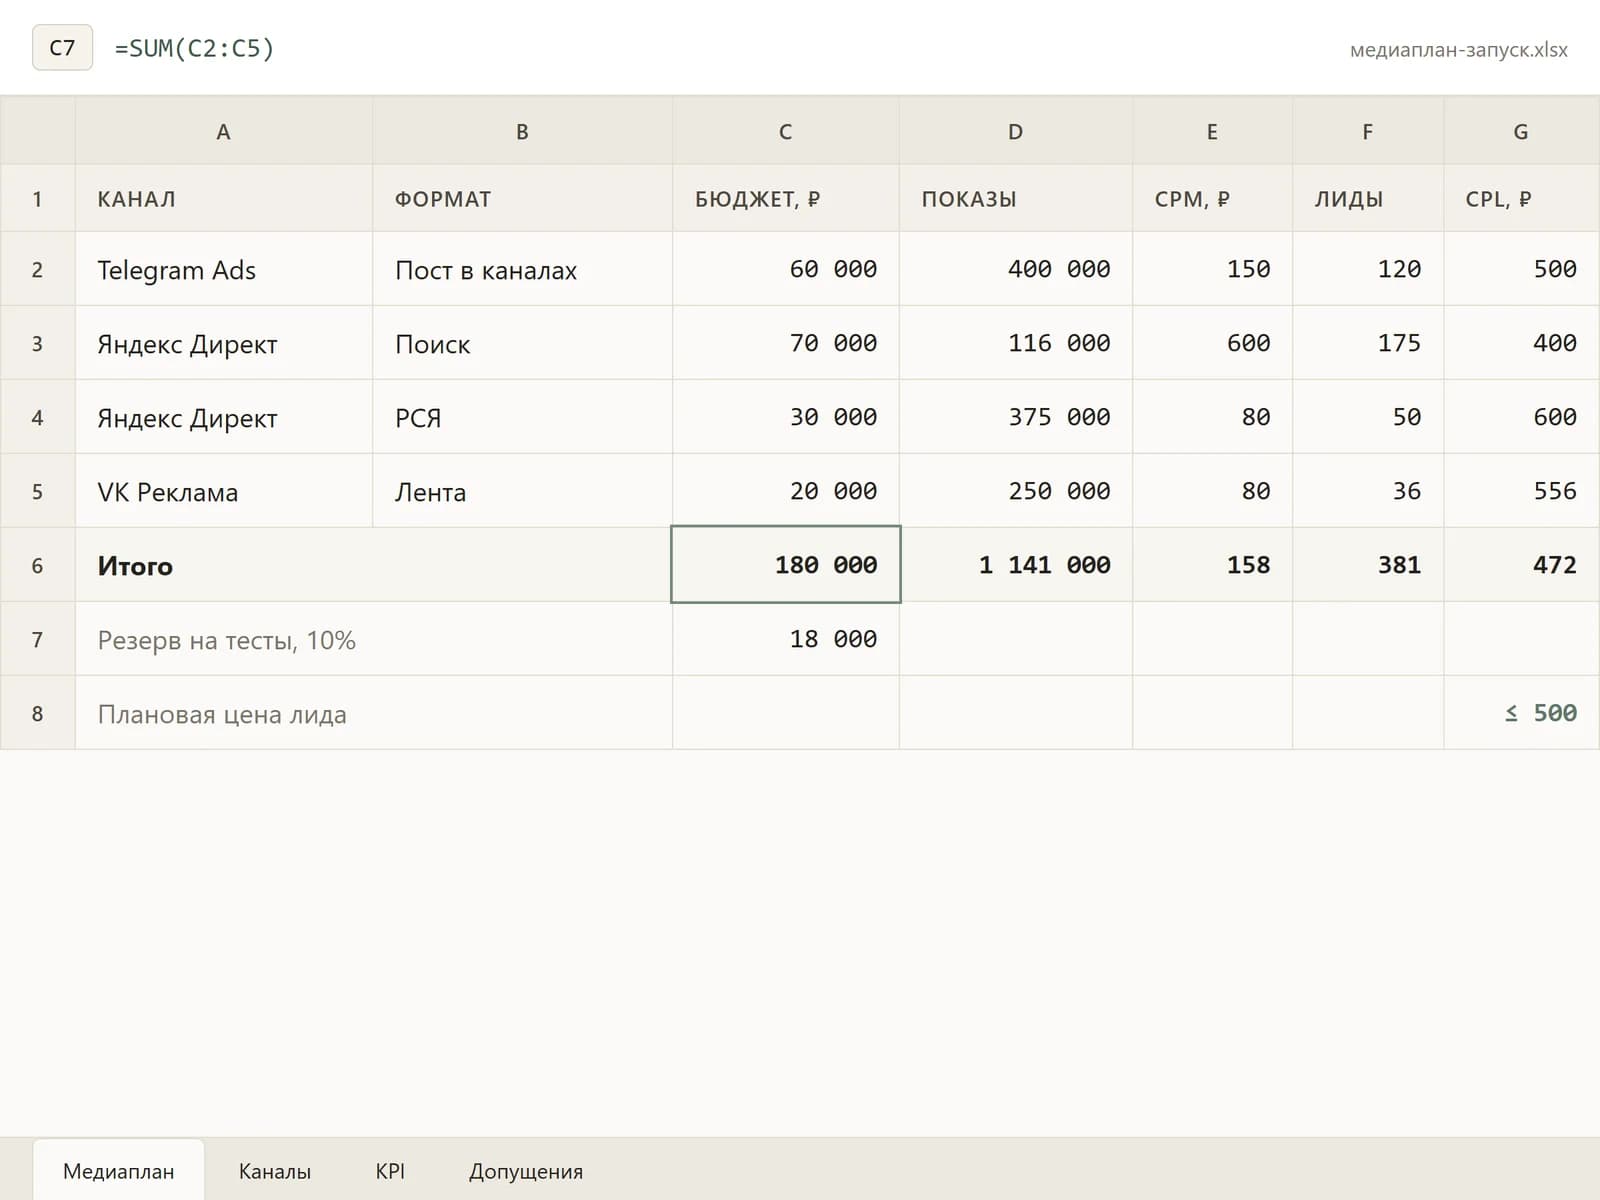The height and width of the screenshot is (1200, 1600).
Task: Select the 18 000 reserve cell
Action: (785, 639)
